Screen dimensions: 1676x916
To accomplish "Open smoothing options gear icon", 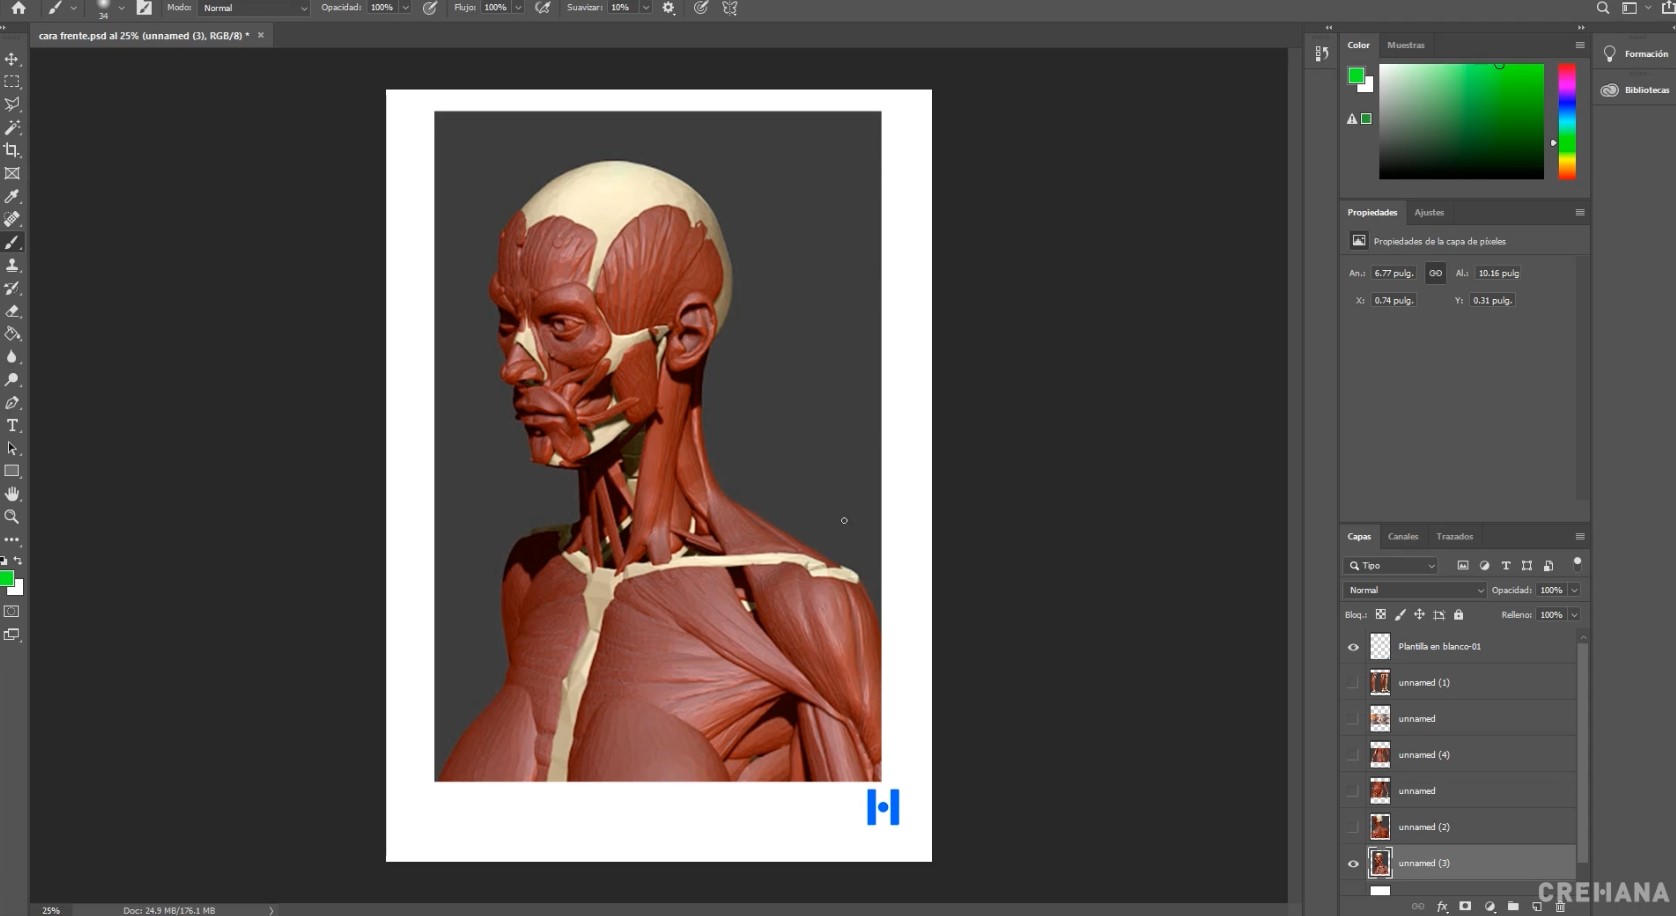I will [x=668, y=8].
